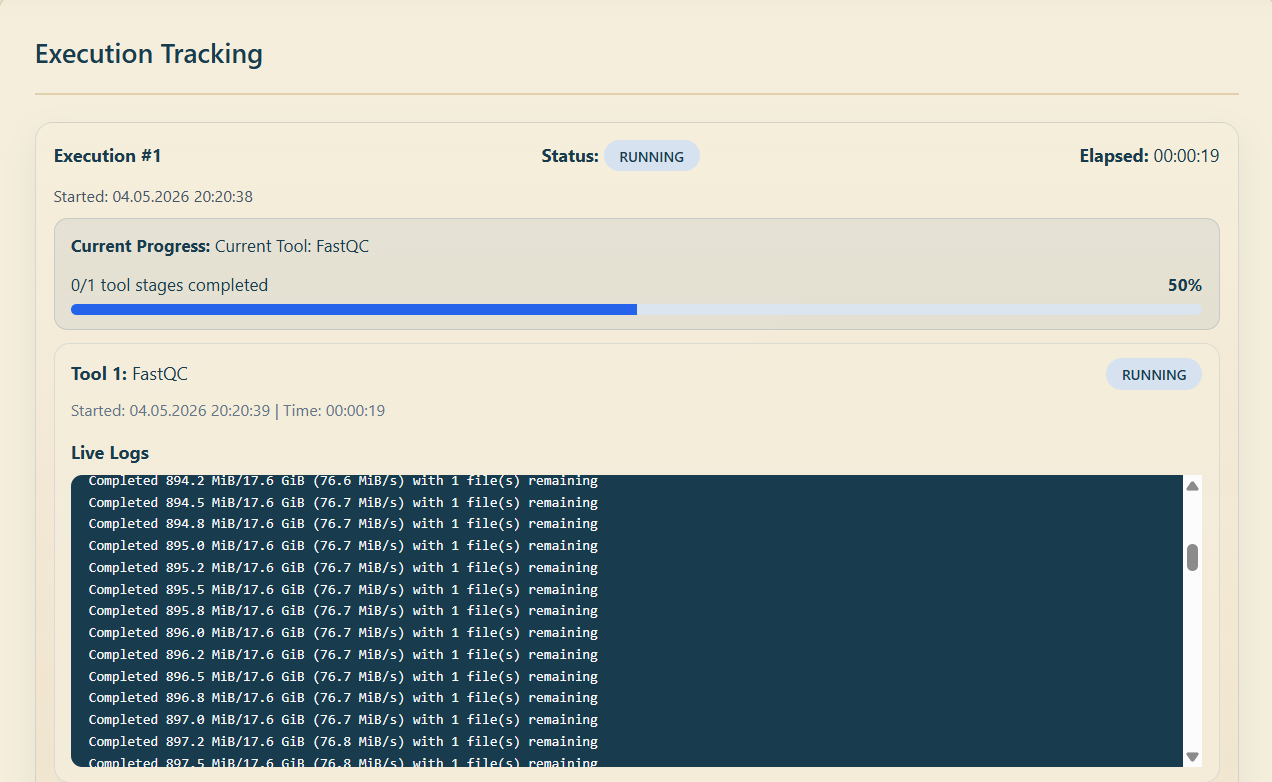The width and height of the screenshot is (1272, 782).
Task: Click the 0/1 tool stages completed label
Action: coord(170,285)
